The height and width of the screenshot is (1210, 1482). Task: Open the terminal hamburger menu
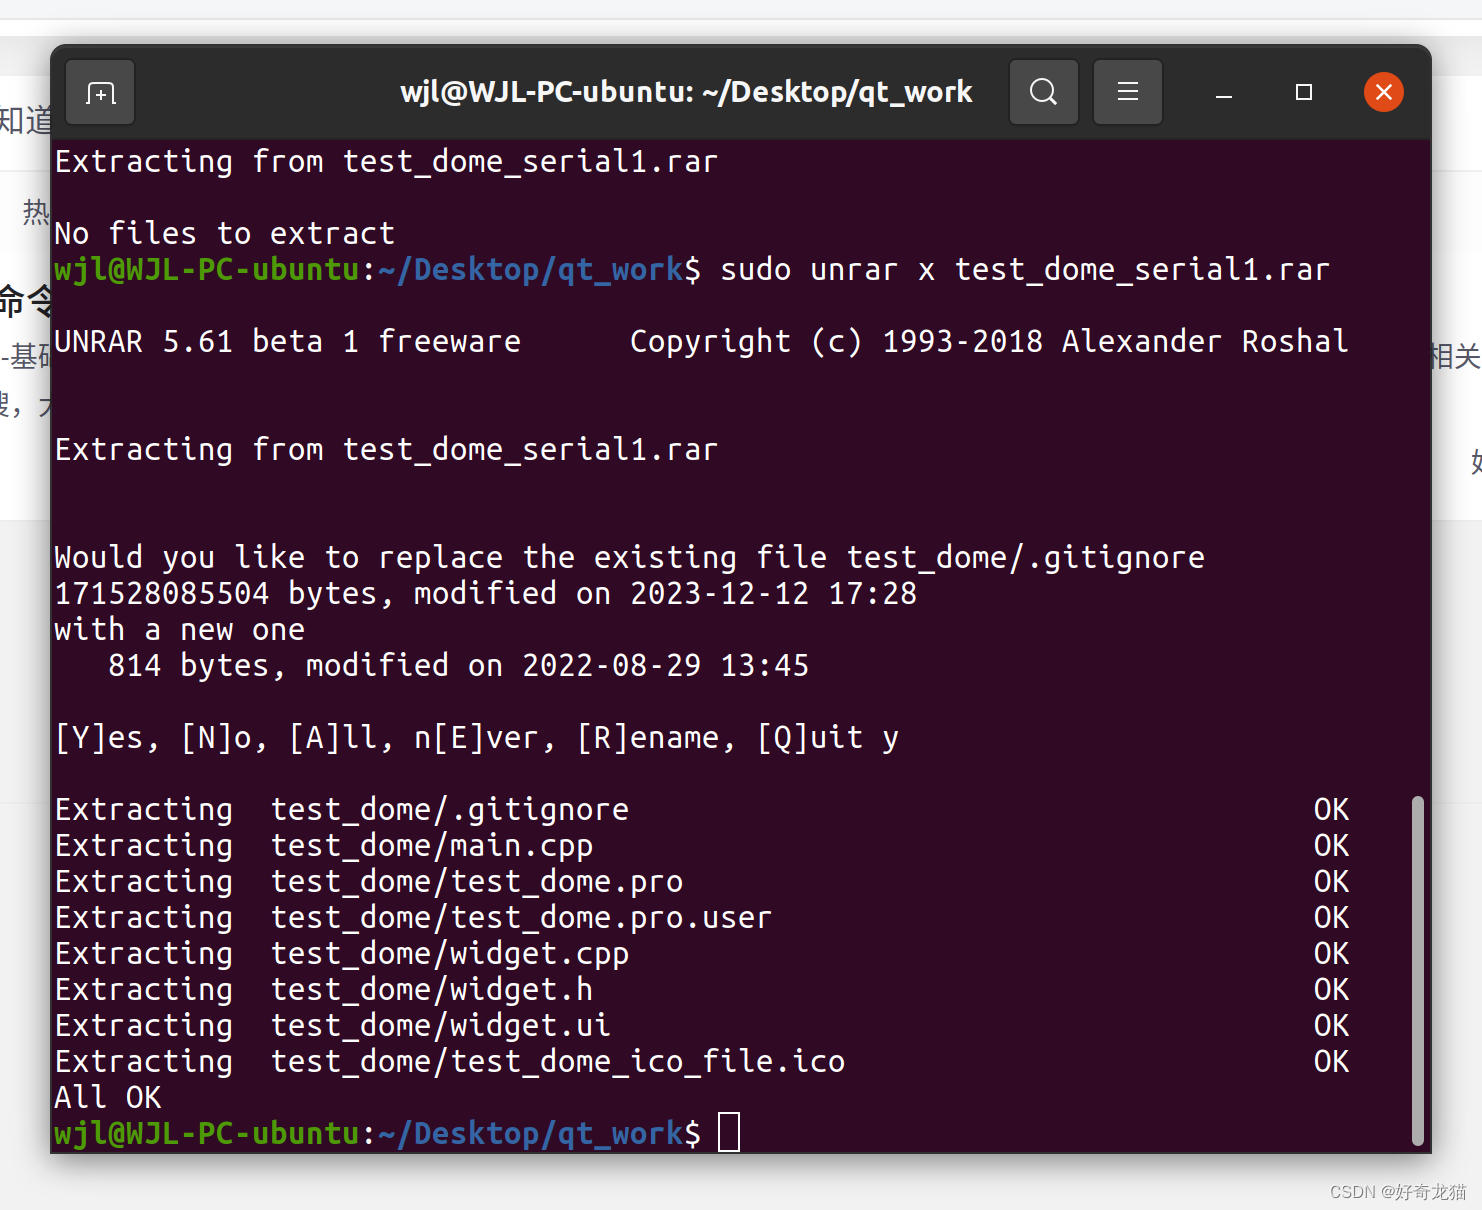(1127, 92)
